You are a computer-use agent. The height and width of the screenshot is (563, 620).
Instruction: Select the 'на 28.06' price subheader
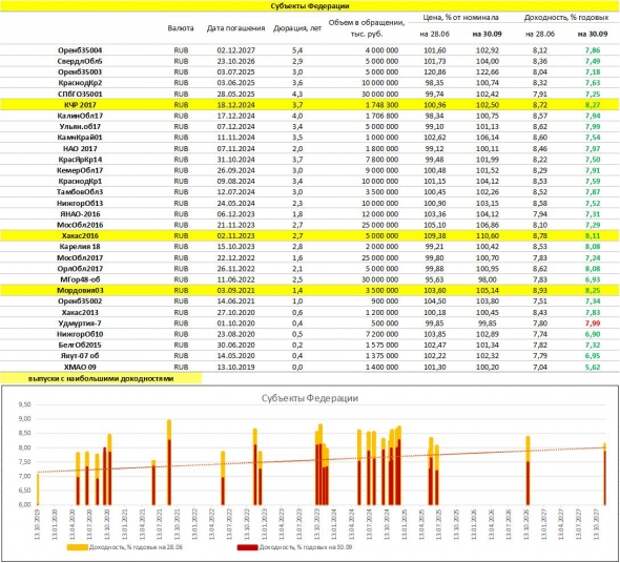(435, 34)
